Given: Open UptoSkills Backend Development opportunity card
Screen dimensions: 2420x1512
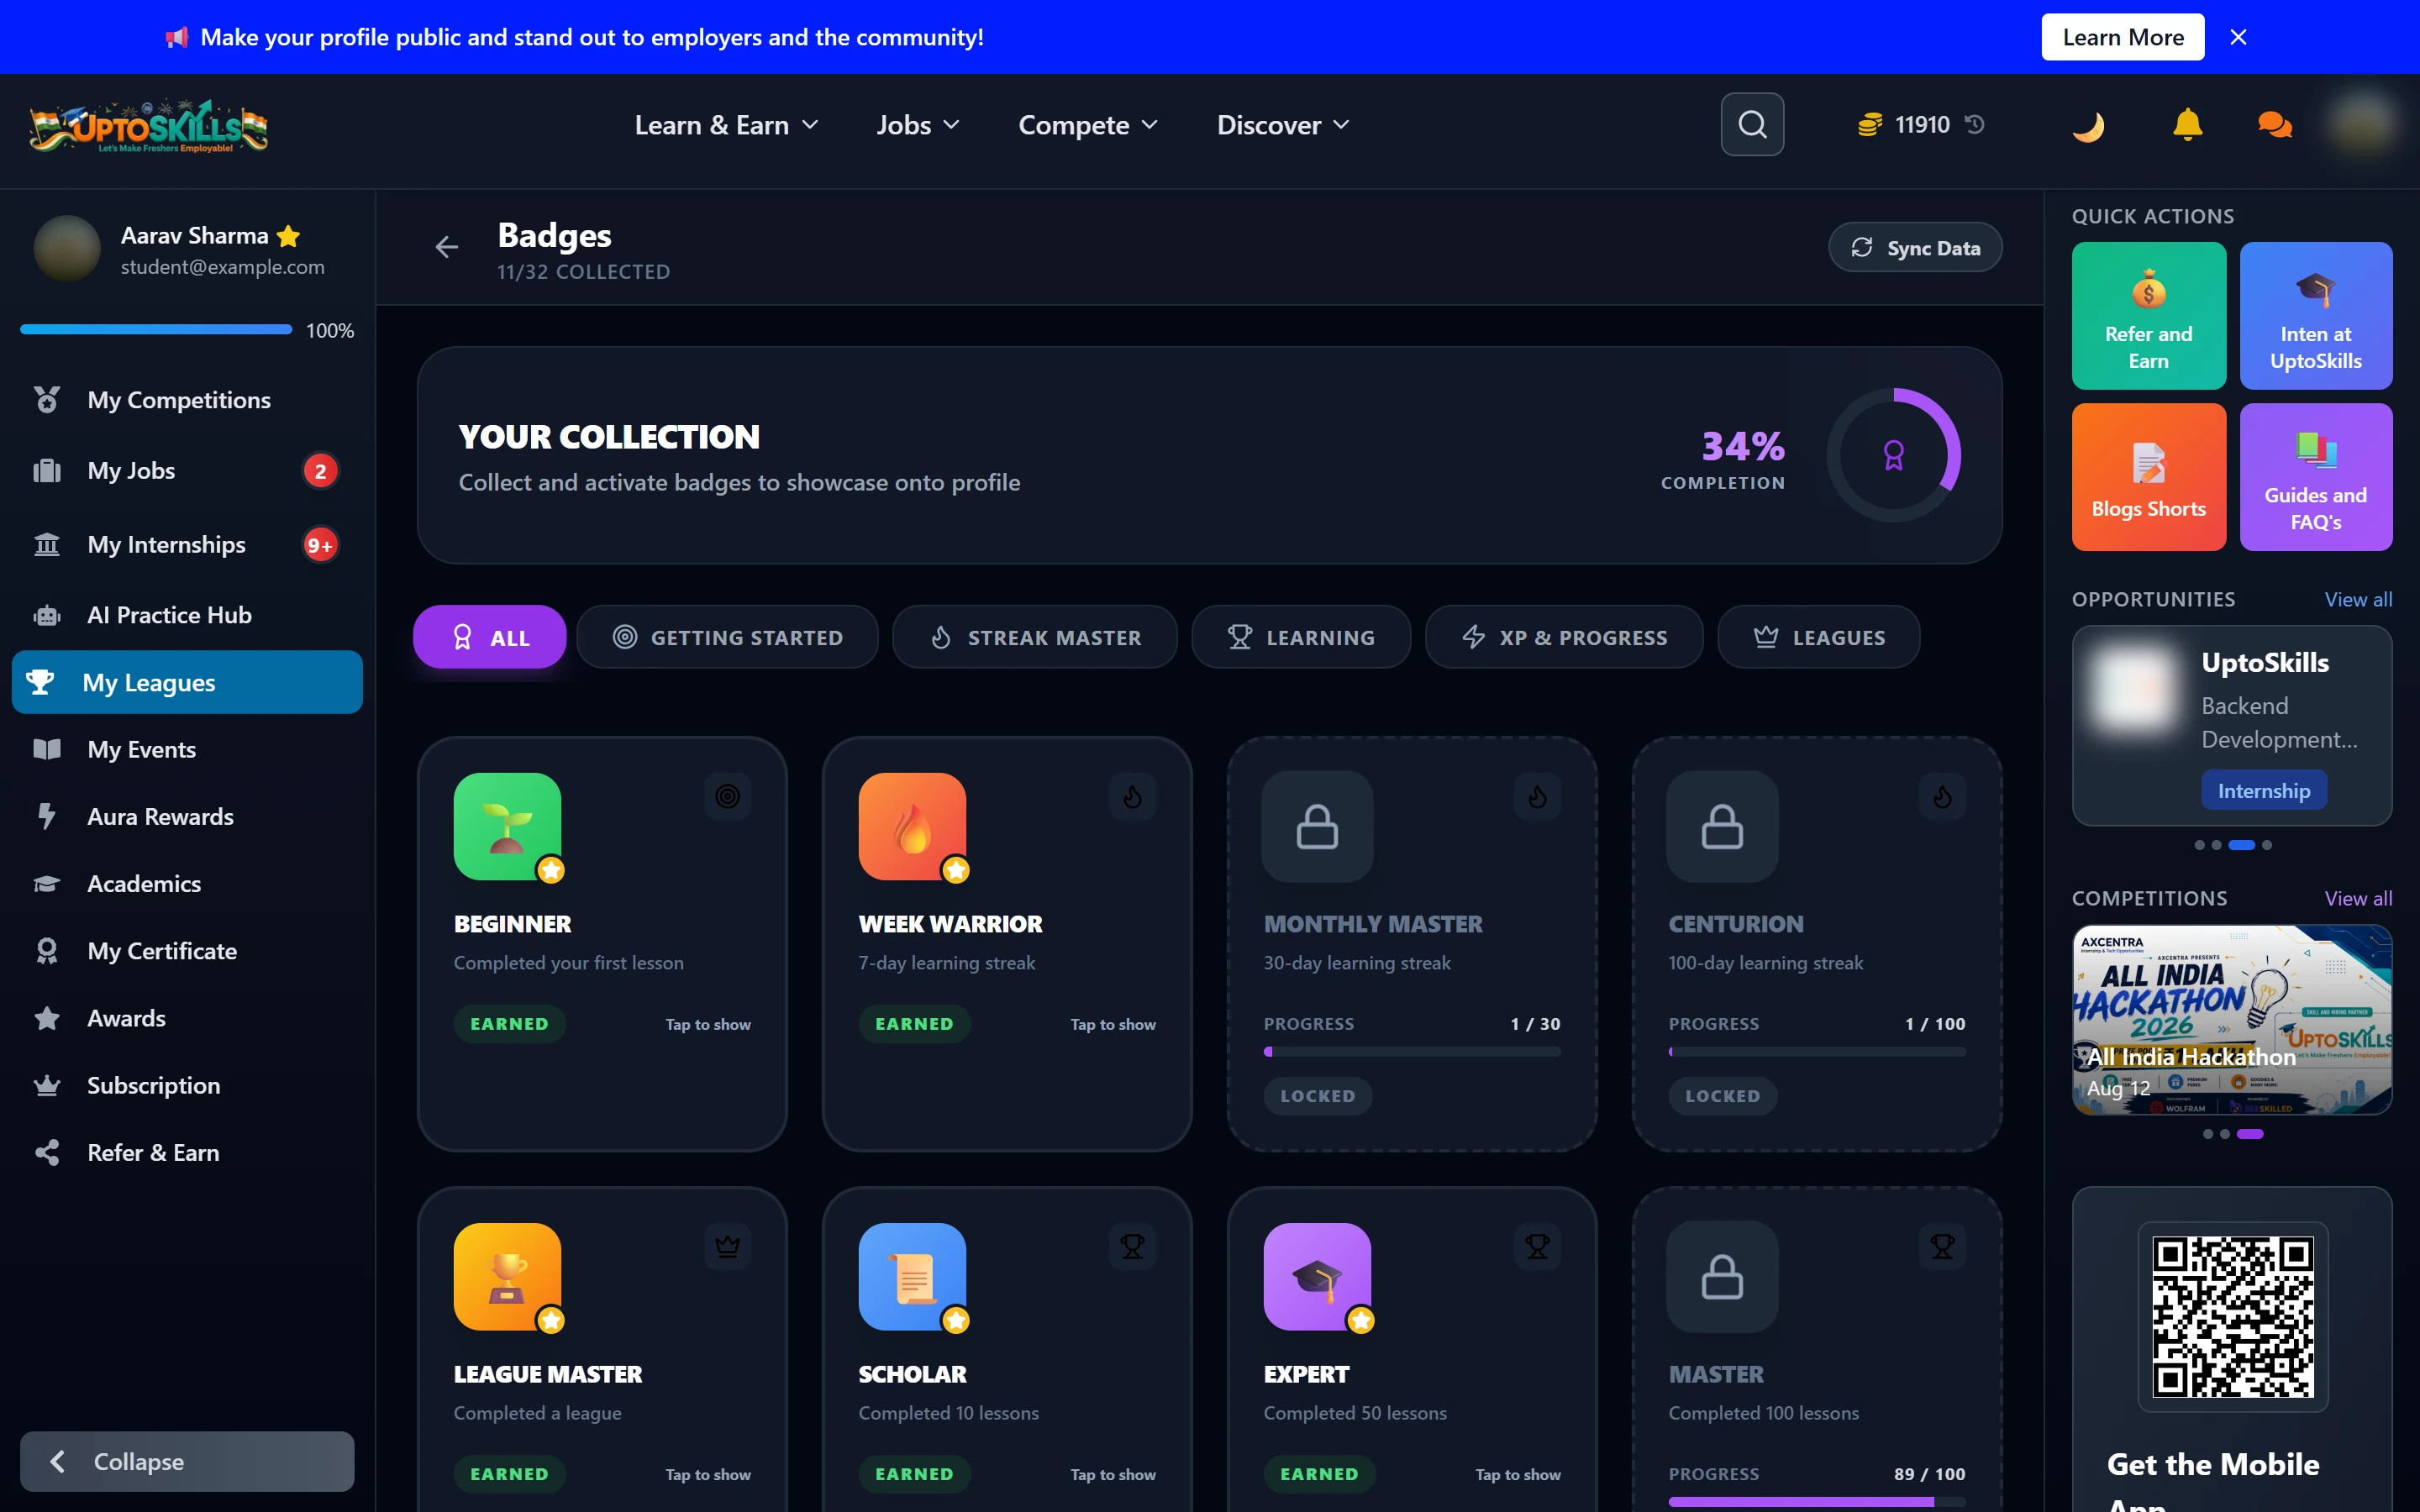Looking at the screenshot, I should (2232, 725).
